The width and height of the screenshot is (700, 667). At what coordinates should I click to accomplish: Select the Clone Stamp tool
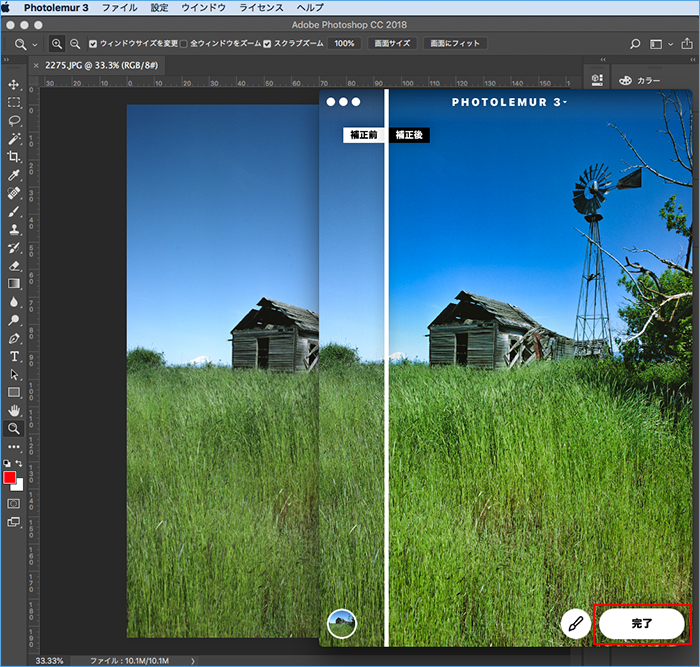tap(14, 229)
